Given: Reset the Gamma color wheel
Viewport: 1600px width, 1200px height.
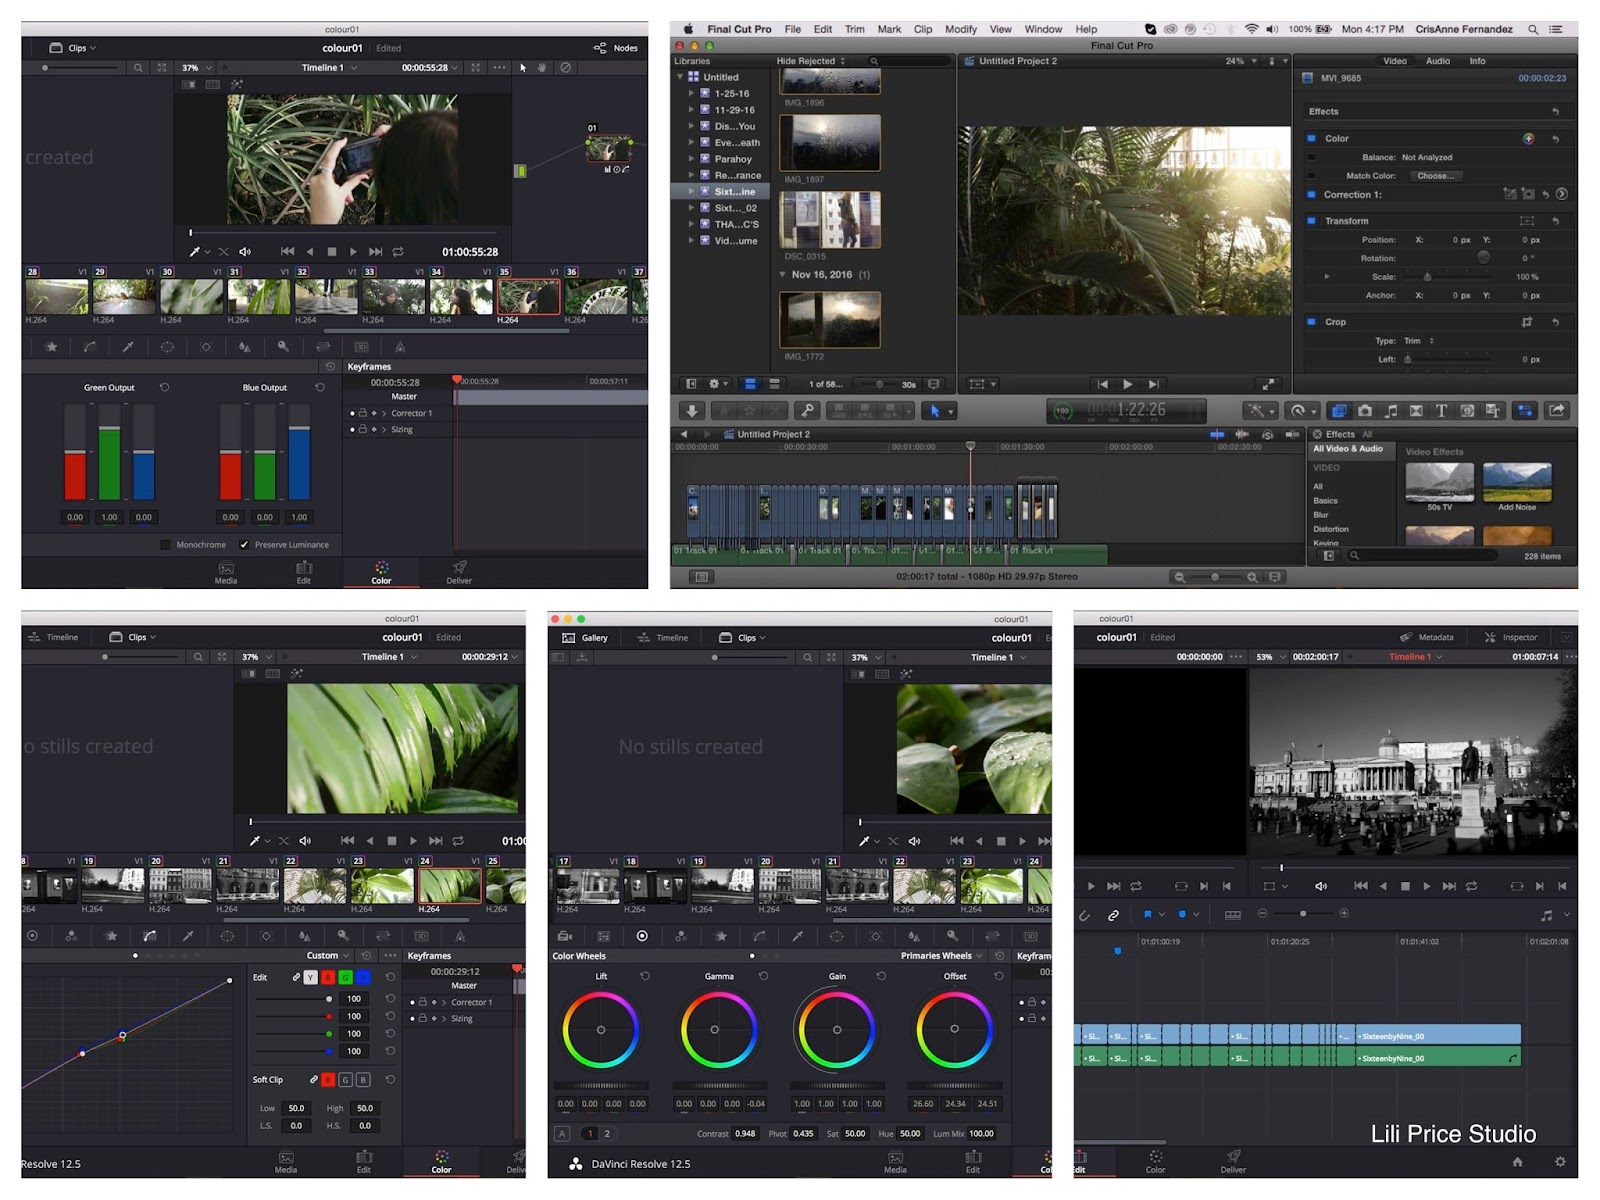Looking at the screenshot, I should coord(763,977).
